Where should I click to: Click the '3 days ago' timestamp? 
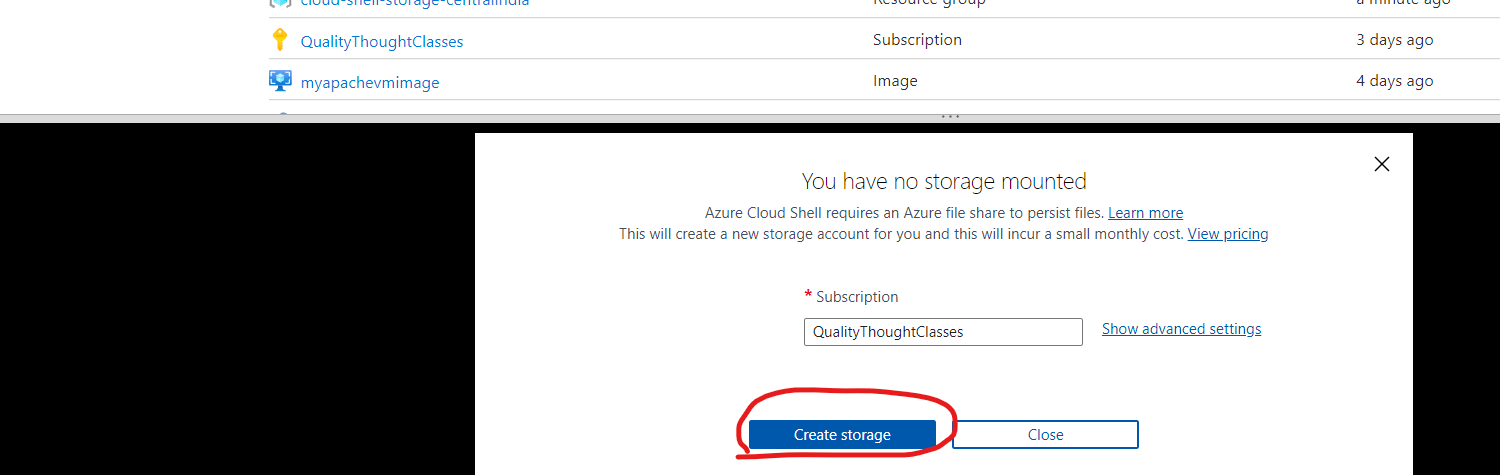1394,40
